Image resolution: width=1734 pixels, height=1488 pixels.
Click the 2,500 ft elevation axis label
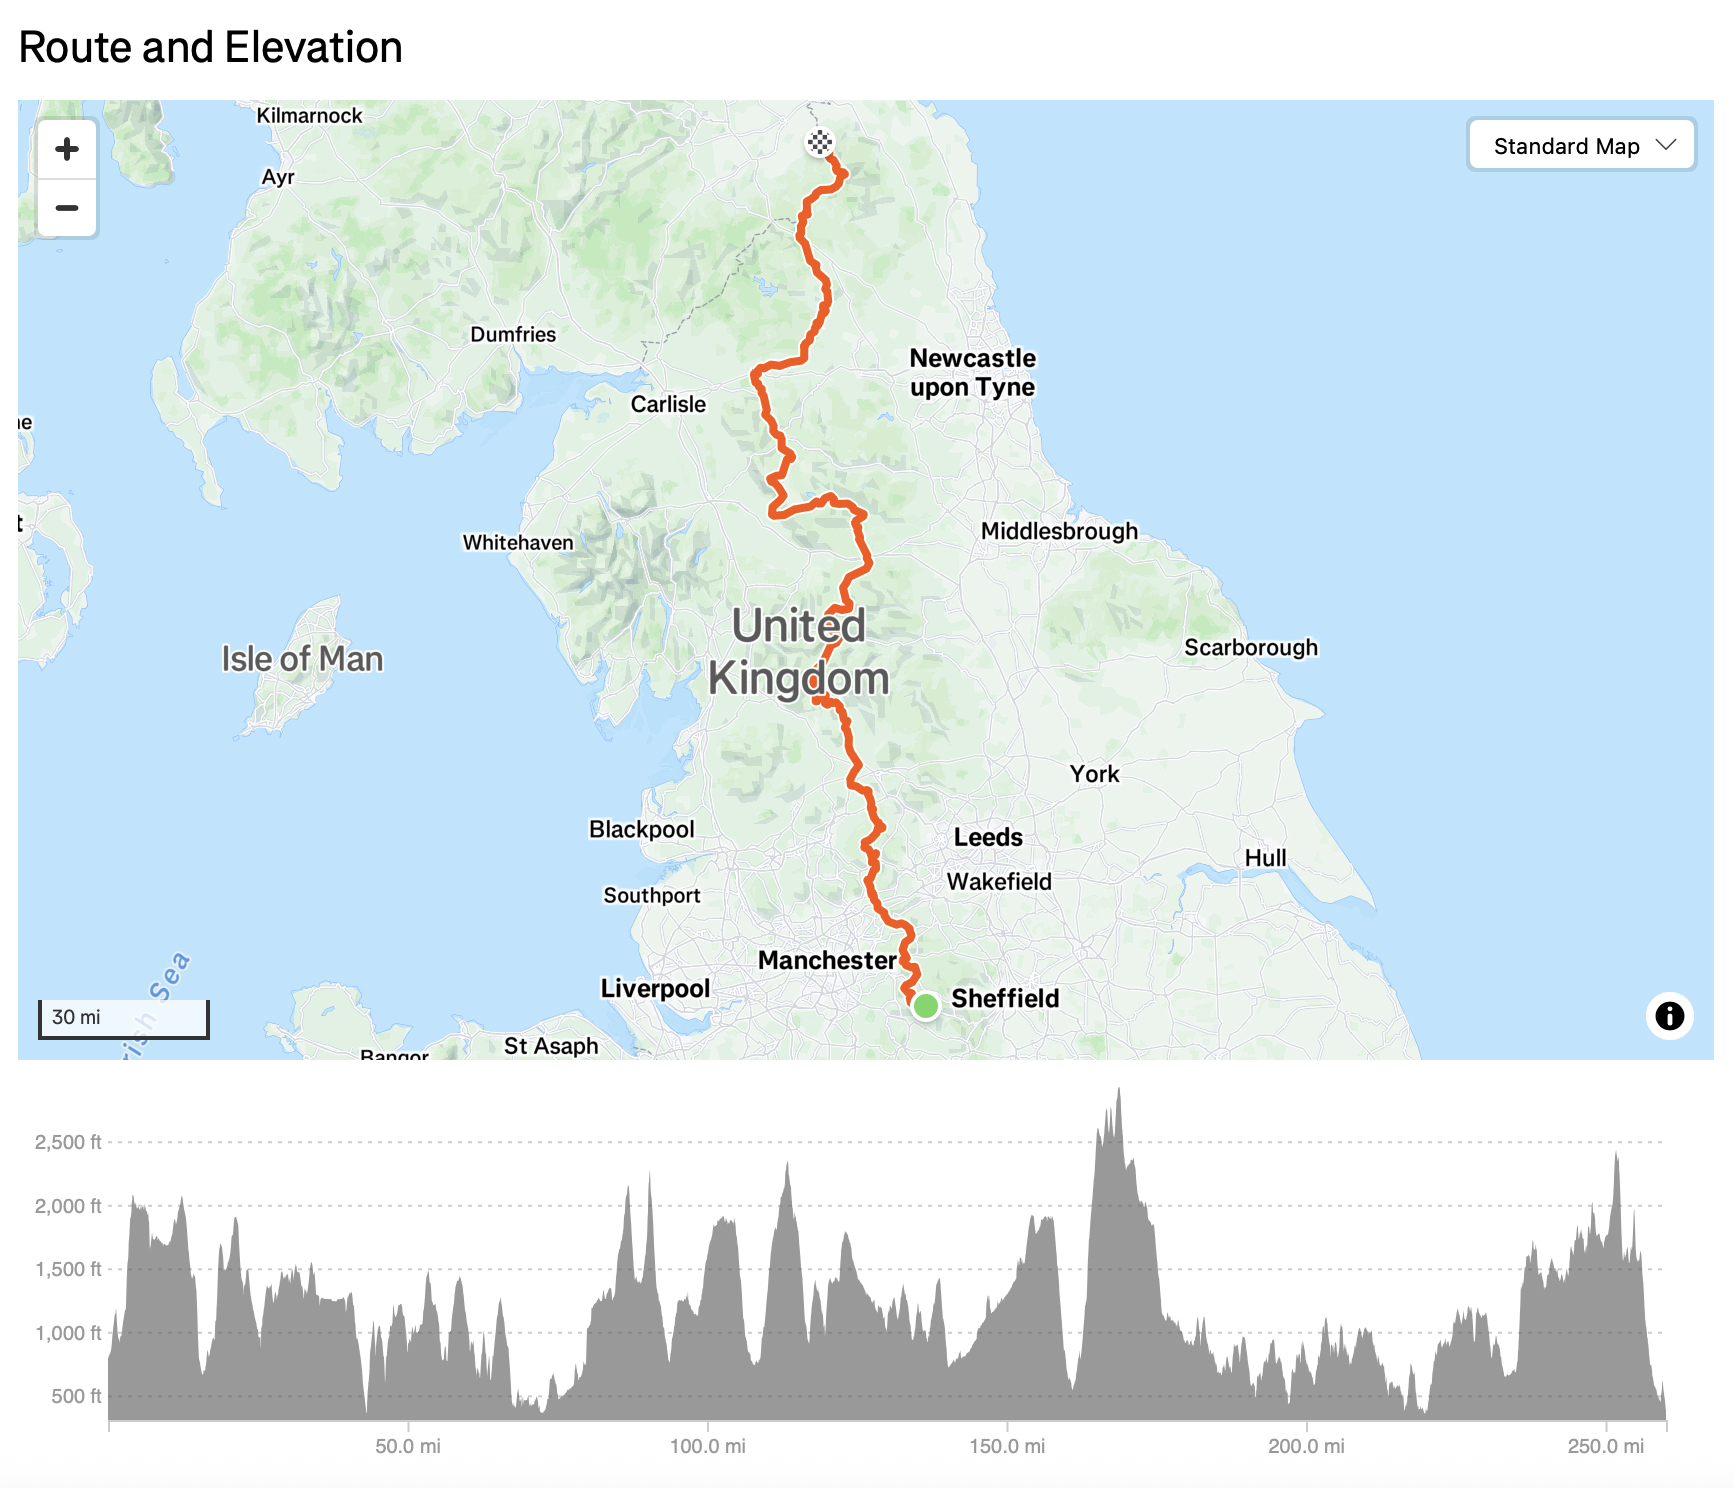[x=68, y=1142]
